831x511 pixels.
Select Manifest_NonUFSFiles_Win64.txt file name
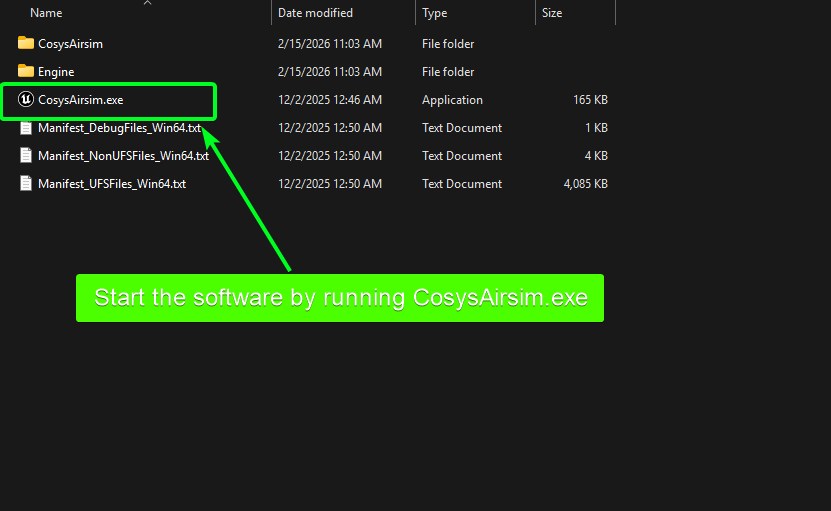[123, 156]
